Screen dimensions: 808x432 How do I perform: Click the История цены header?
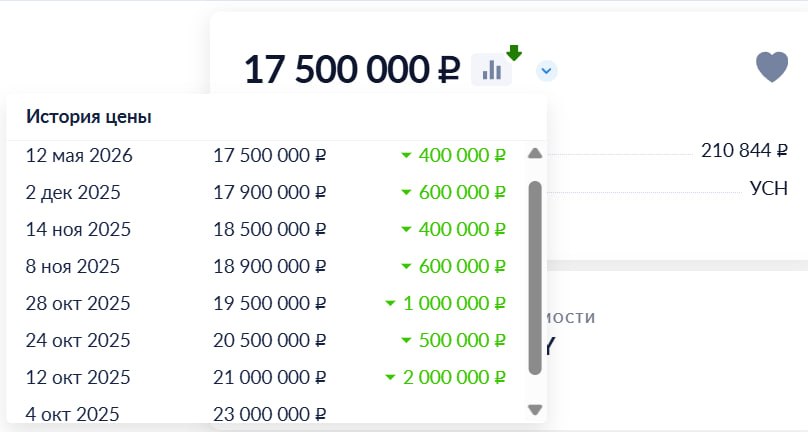[x=89, y=117]
